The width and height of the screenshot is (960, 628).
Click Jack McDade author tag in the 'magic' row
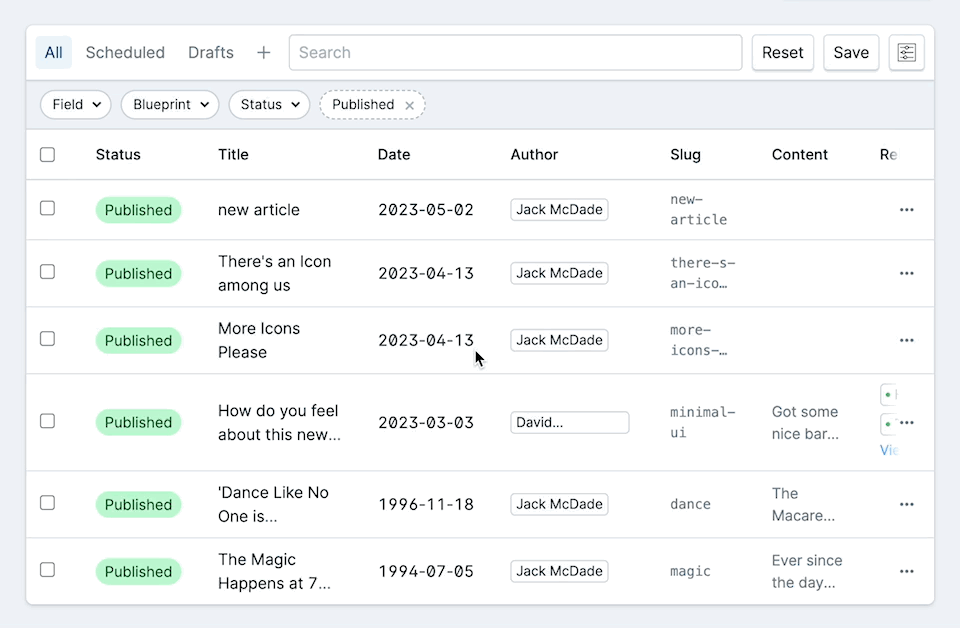(x=559, y=571)
